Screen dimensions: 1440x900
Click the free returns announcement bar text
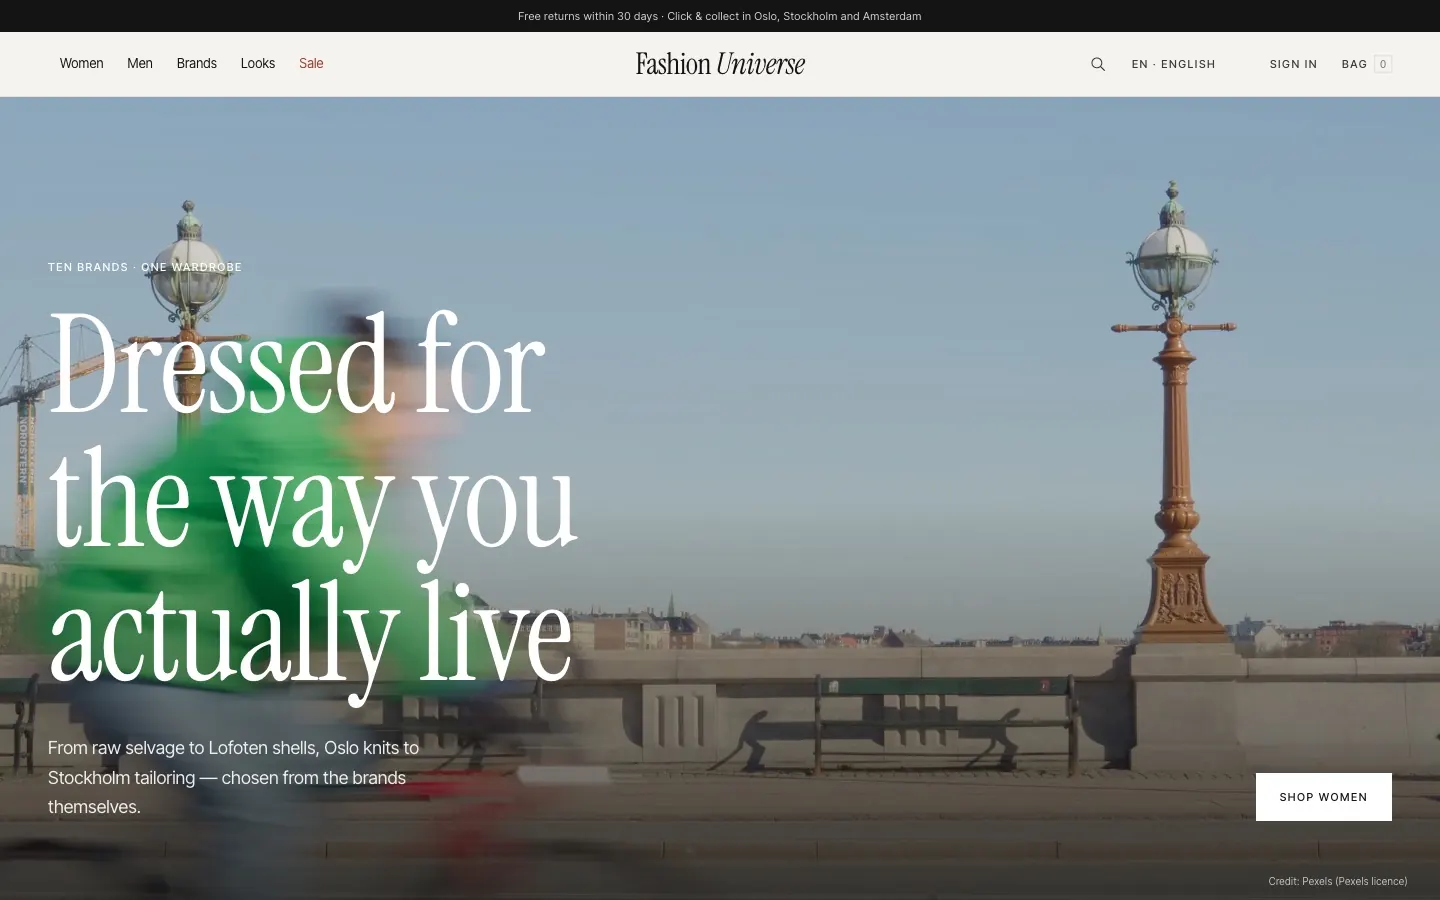point(720,16)
